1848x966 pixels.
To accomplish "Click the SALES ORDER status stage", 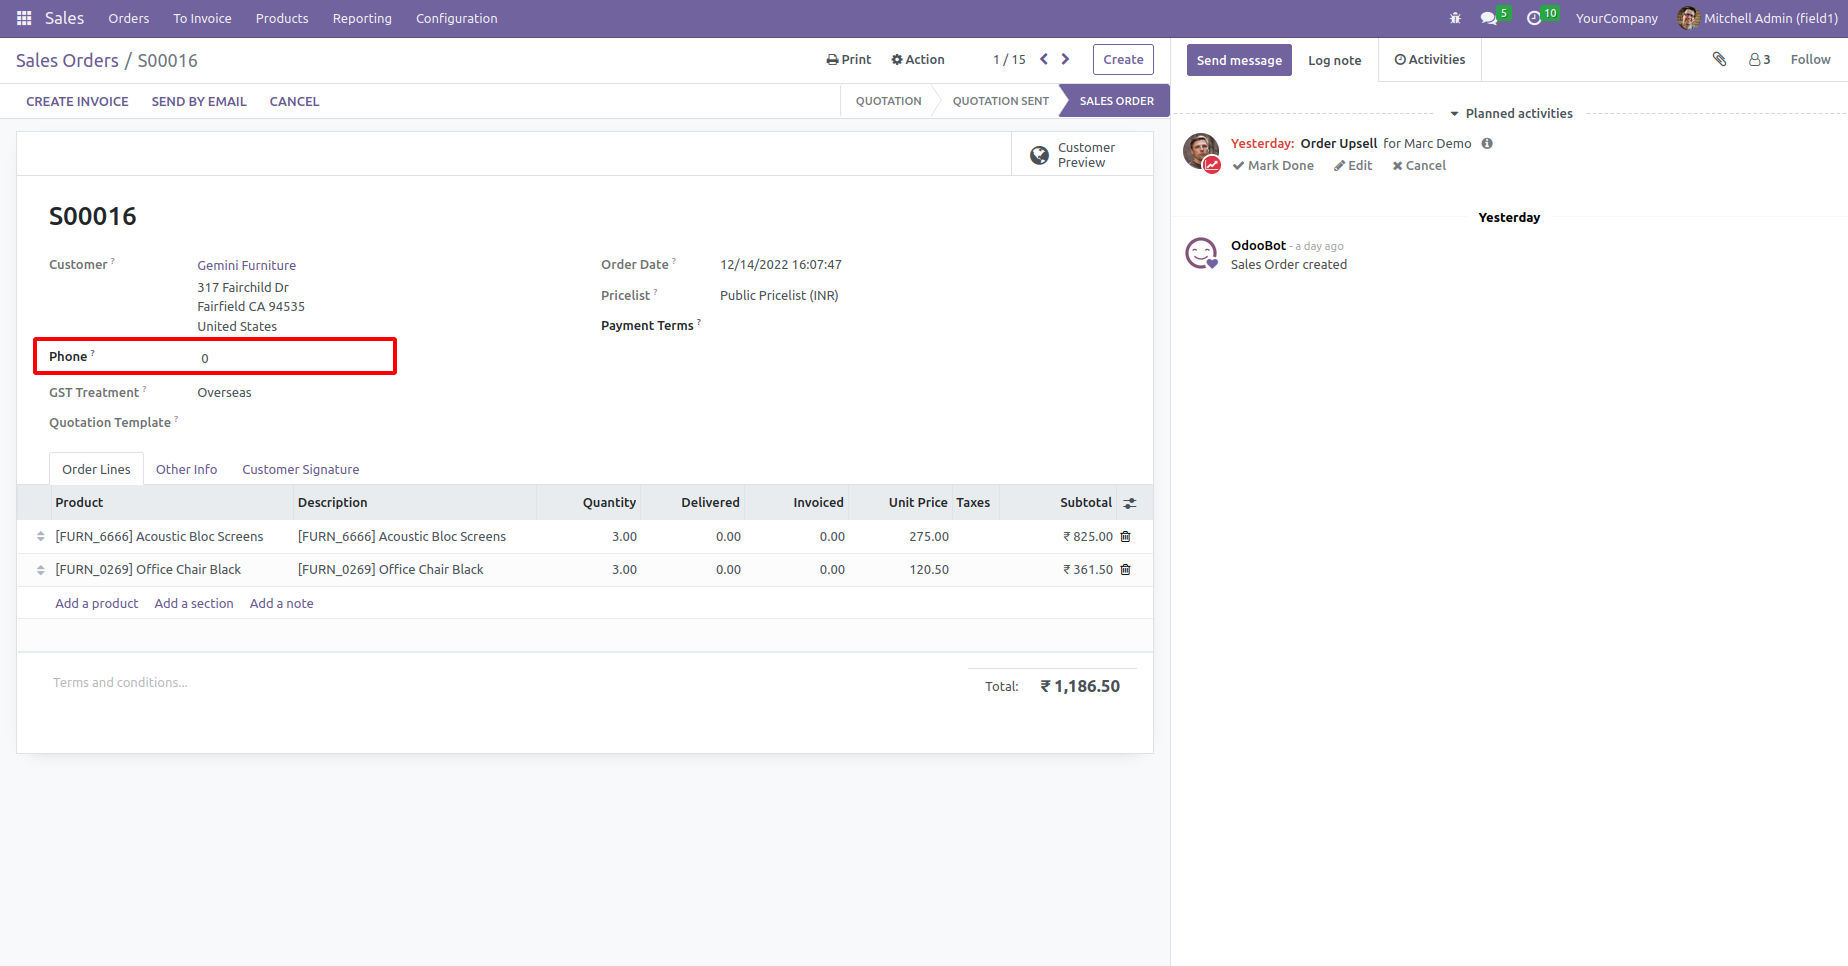I will pos(1116,101).
